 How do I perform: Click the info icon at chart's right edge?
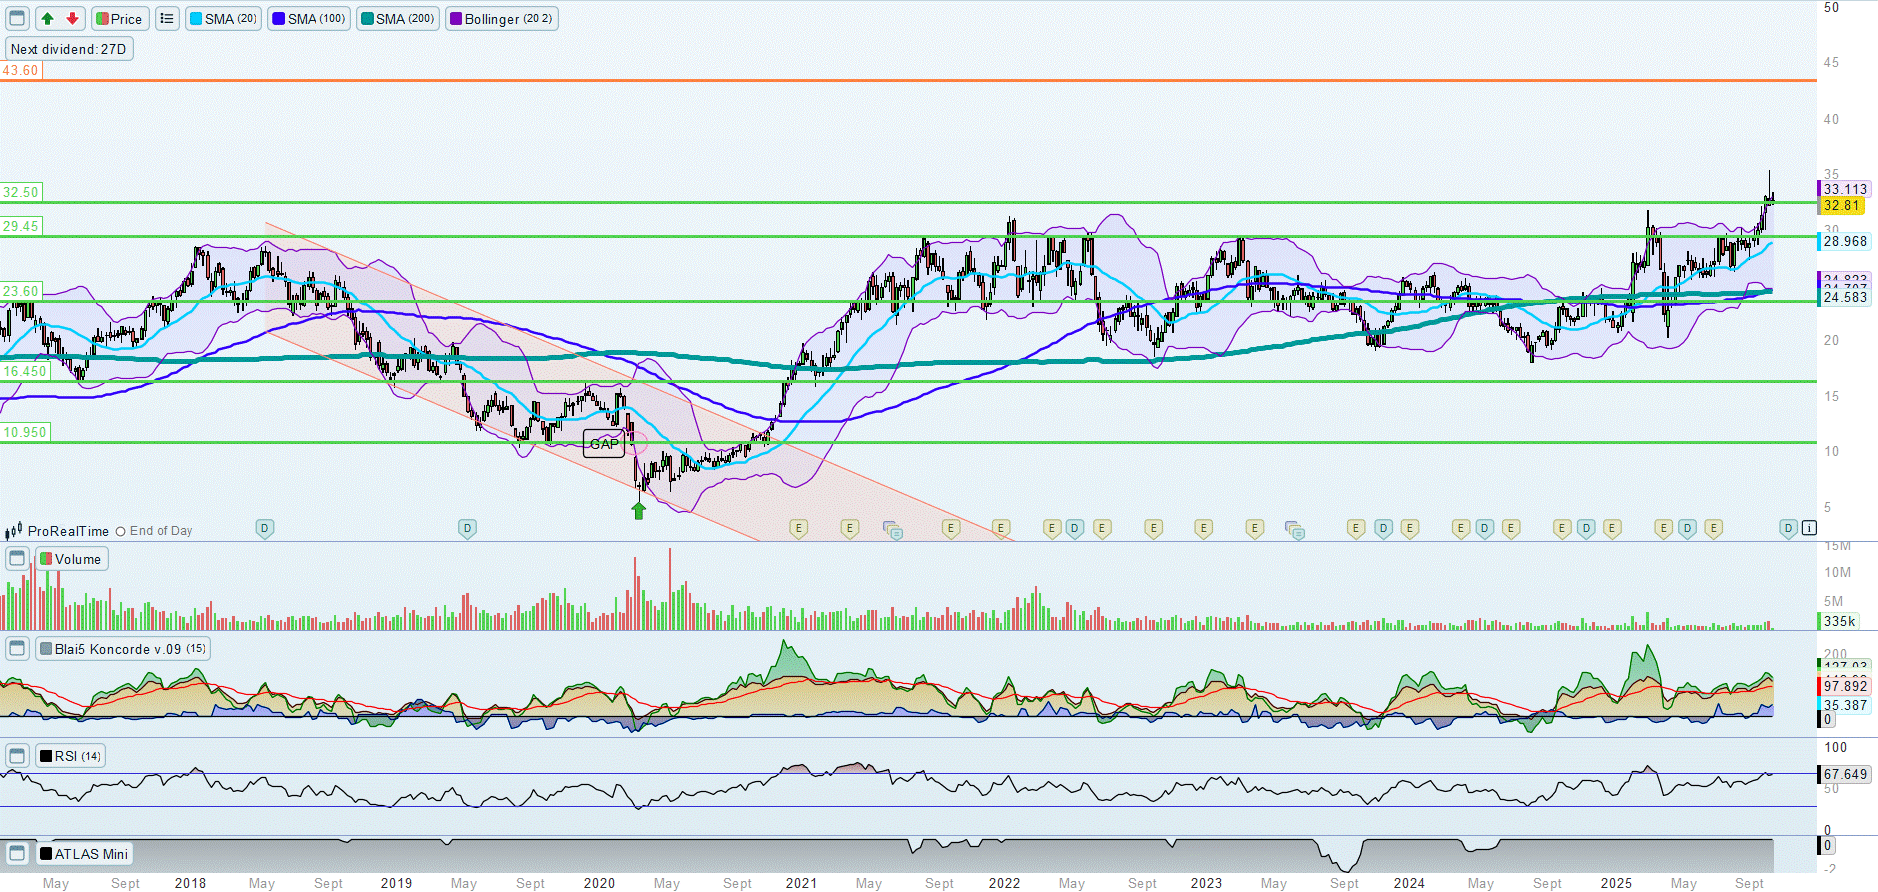(1809, 528)
